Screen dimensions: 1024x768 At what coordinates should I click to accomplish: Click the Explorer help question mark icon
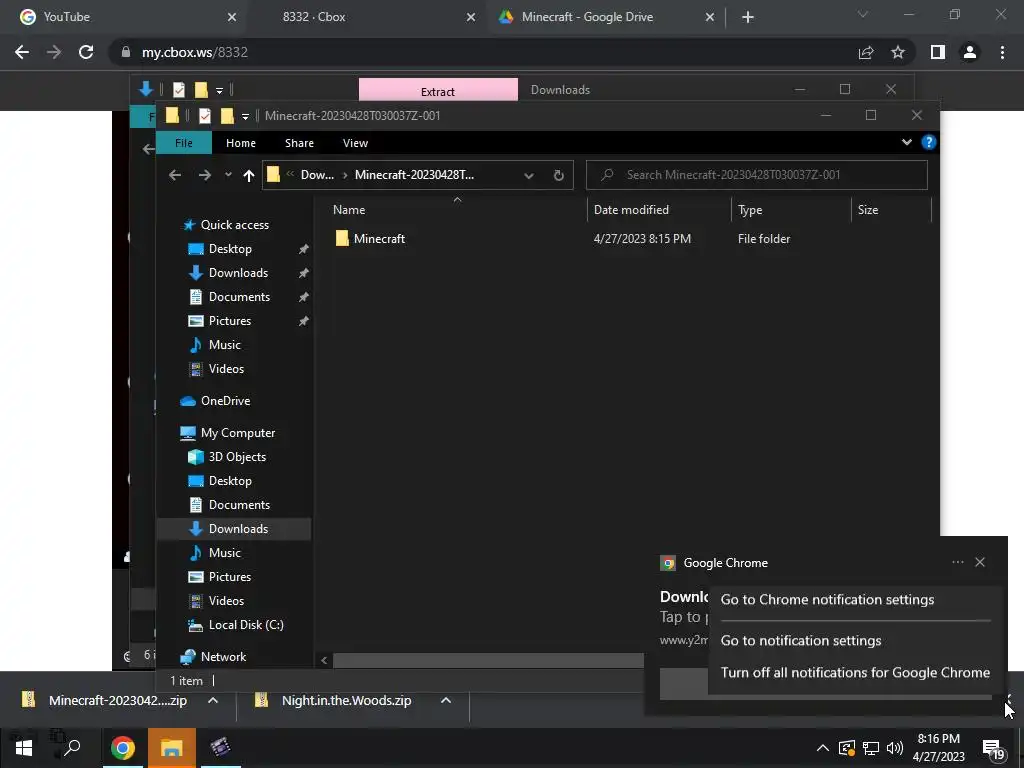(929, 142)
